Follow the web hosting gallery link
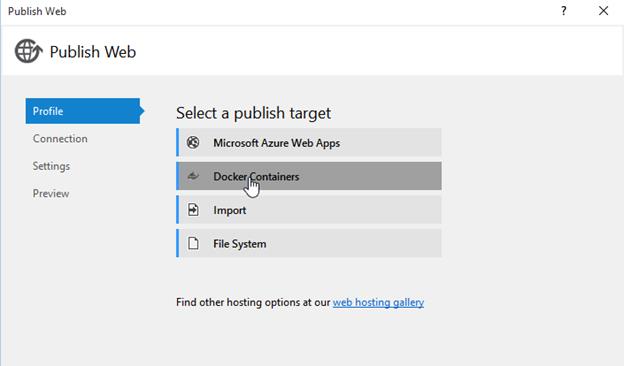This screenshot has width=624, height=366. (378, 302)
